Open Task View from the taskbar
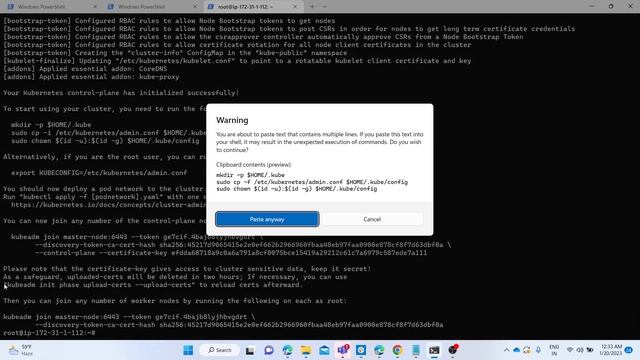The height and width of the screenshot is (360, 640). [250, 350]
